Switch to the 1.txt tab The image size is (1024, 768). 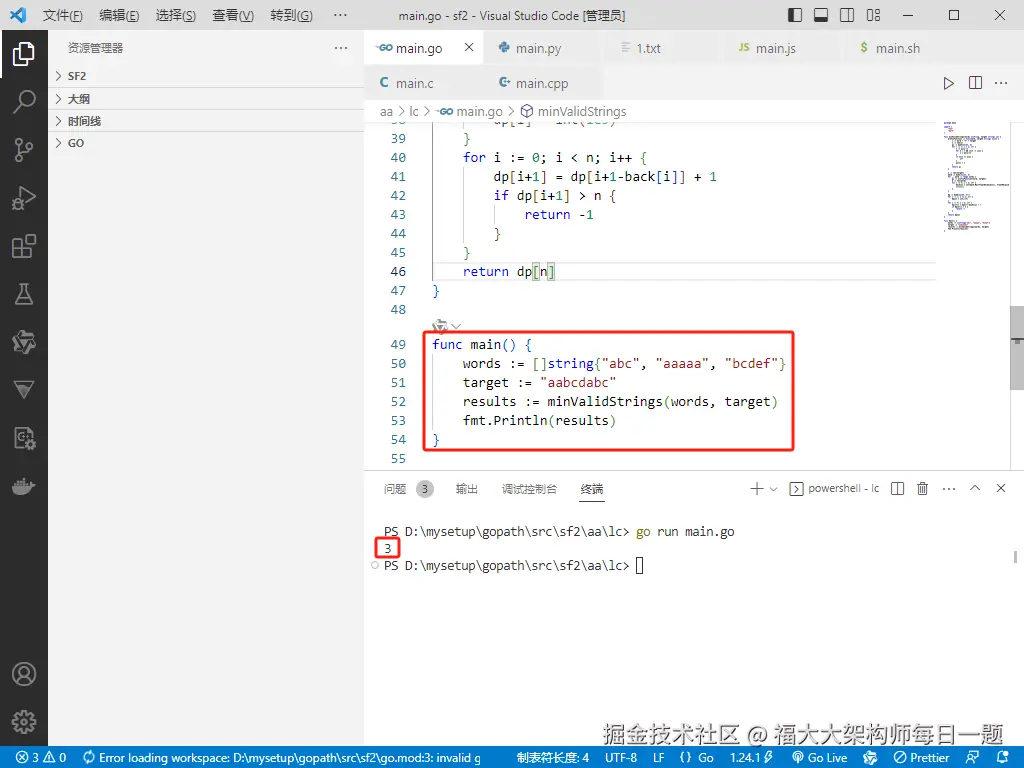point(648,48)
